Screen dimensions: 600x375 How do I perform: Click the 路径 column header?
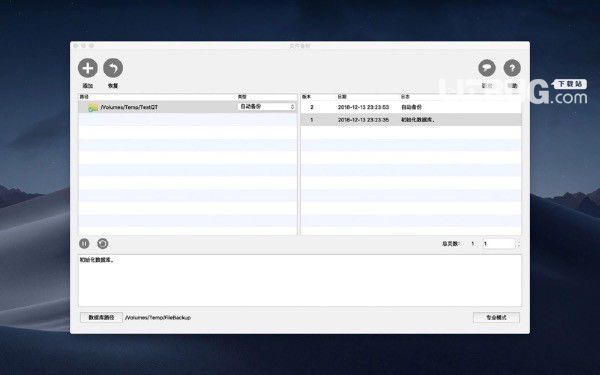click(x=84, y=97)
